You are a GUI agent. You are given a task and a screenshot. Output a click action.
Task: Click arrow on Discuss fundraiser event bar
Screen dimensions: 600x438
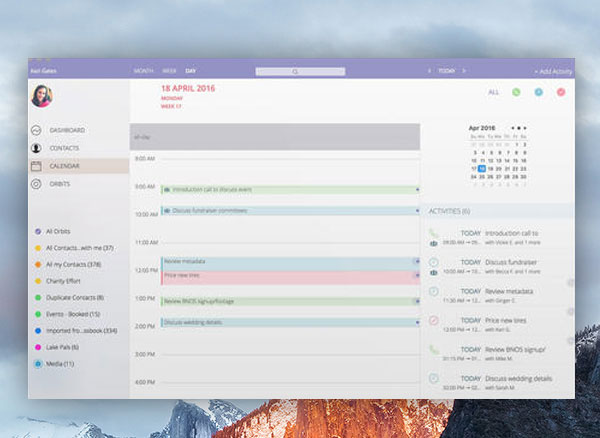point(417,211)
